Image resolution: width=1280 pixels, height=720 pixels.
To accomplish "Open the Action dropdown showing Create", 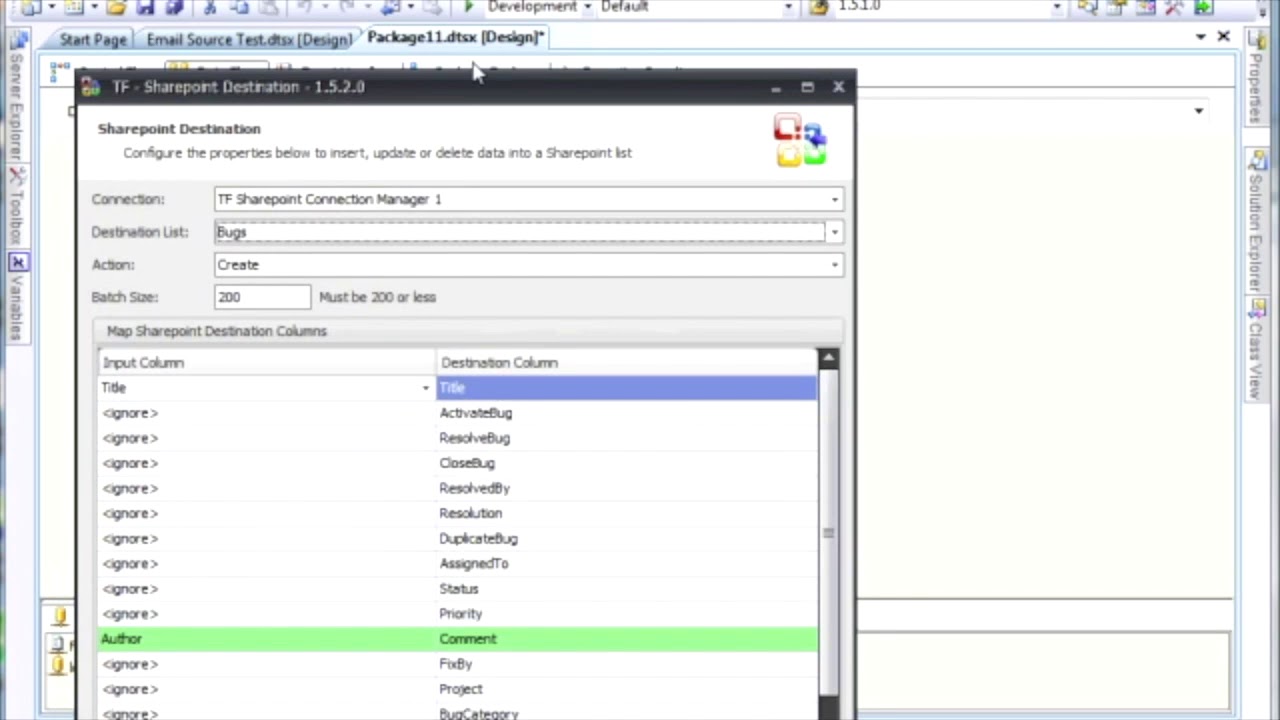I will (835, 265).
